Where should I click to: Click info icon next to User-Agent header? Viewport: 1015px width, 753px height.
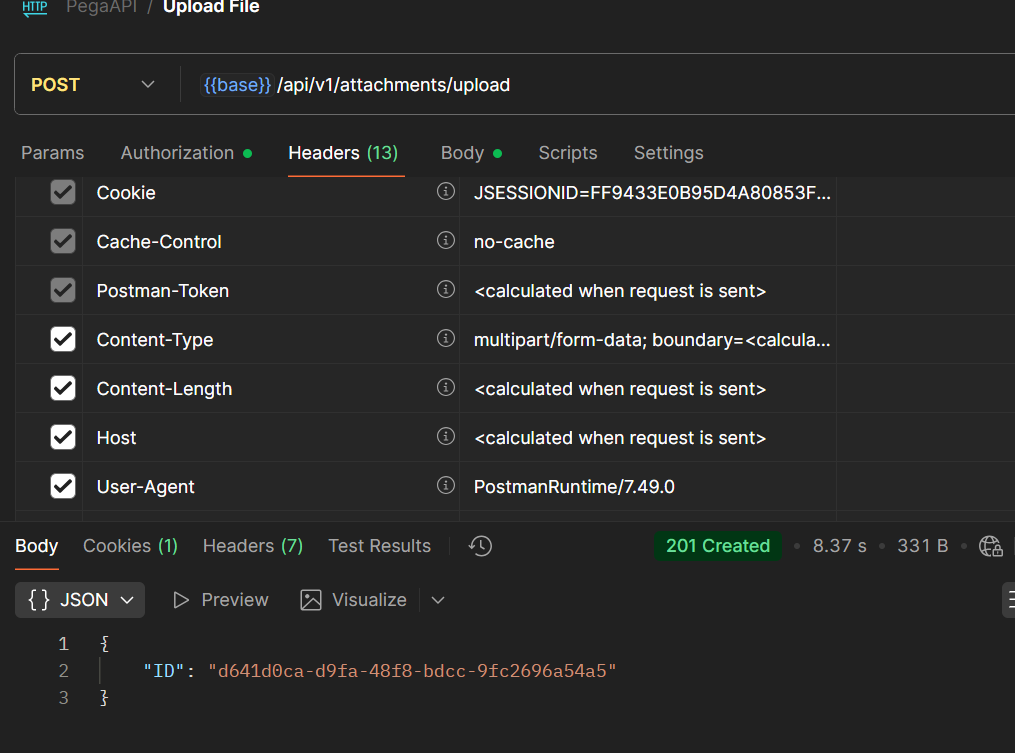point(446,486)
